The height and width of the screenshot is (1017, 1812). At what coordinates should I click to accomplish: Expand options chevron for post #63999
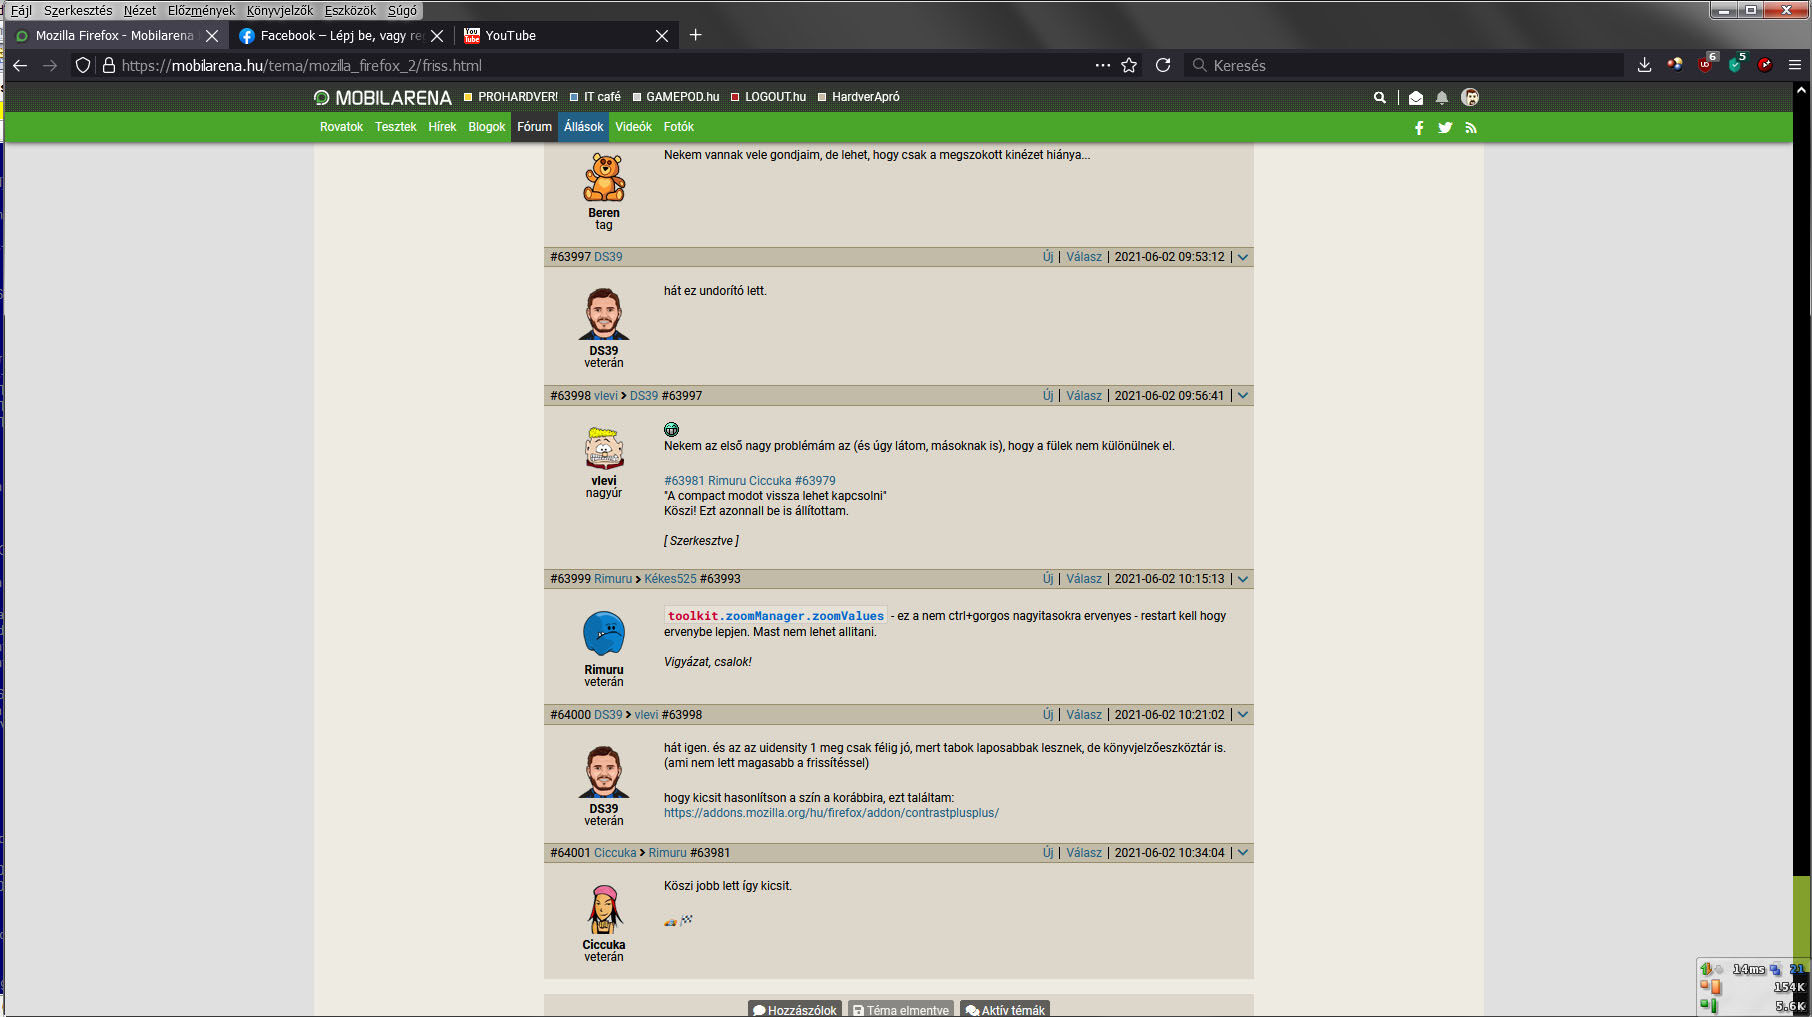[1243, 579]
